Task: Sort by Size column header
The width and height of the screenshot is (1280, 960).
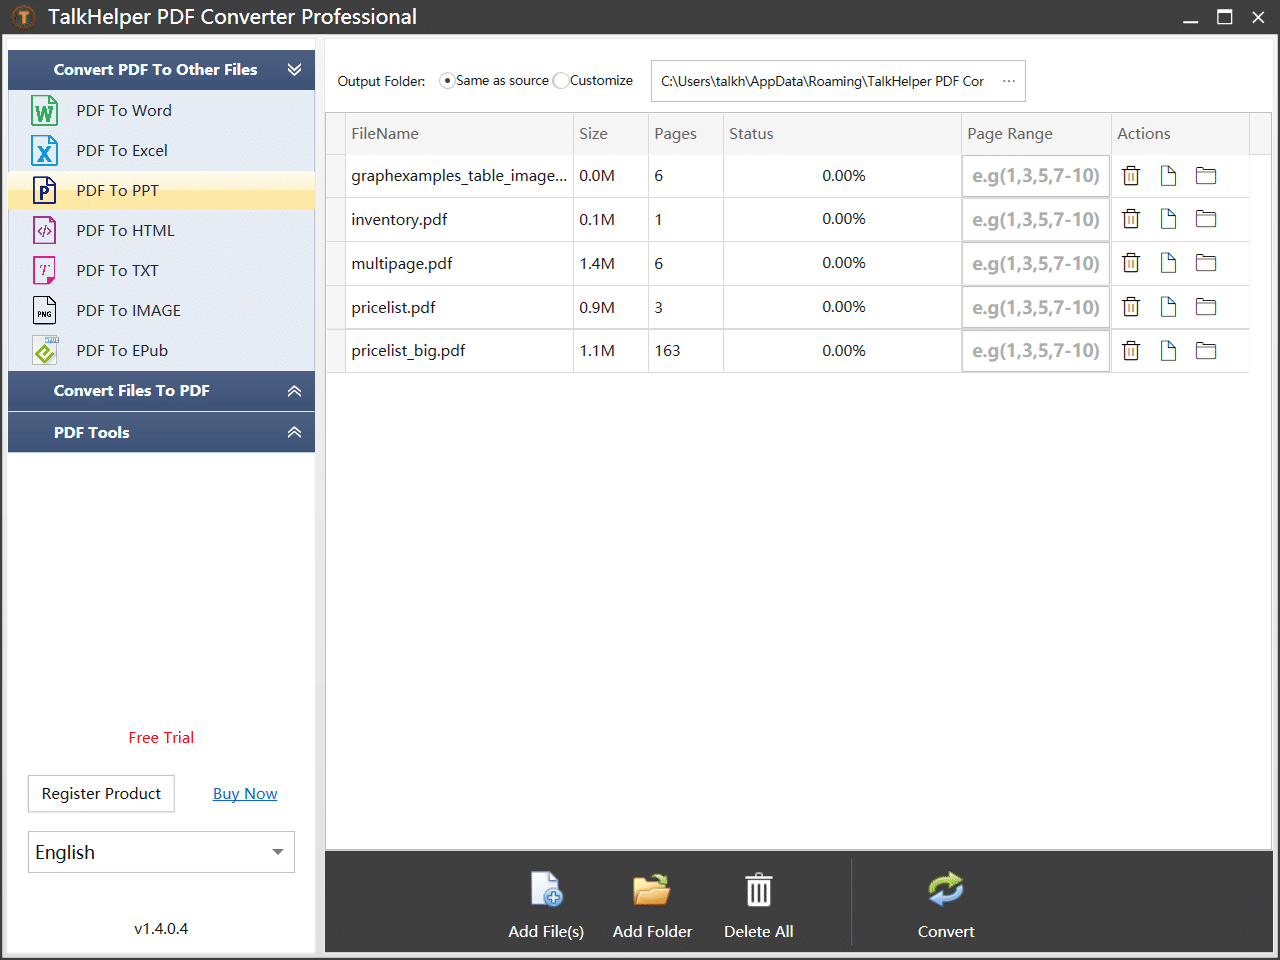Action: (x=611, y=134)
